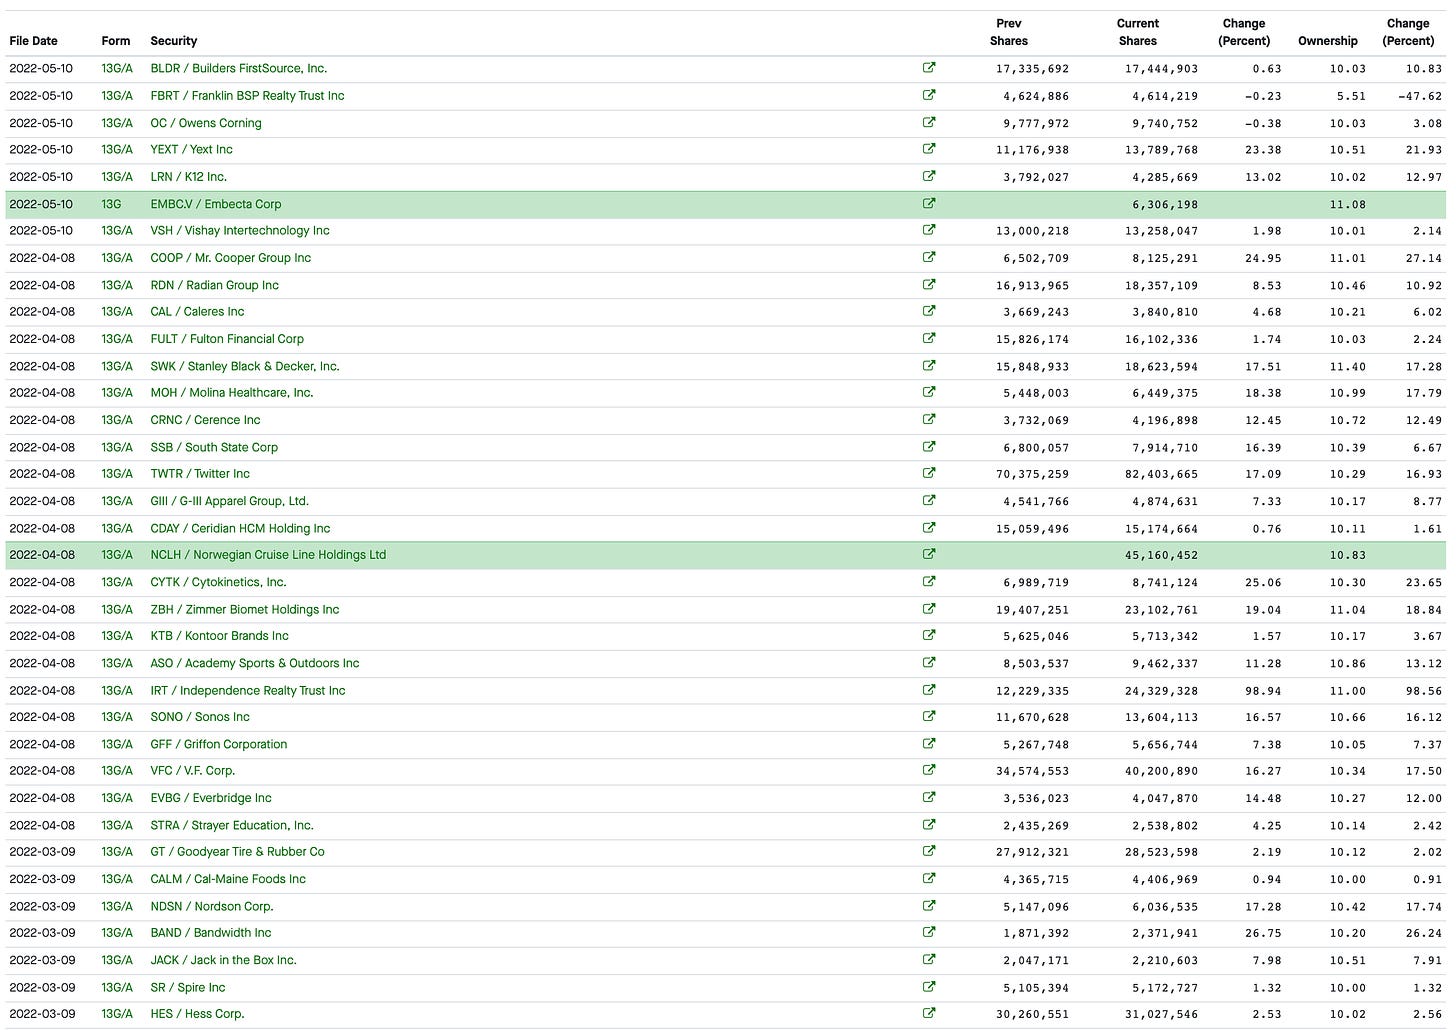Open external link icon for South State Corp row
Image resolution: width=1456 pixels, height=1030 pixels.
point(929,446)
